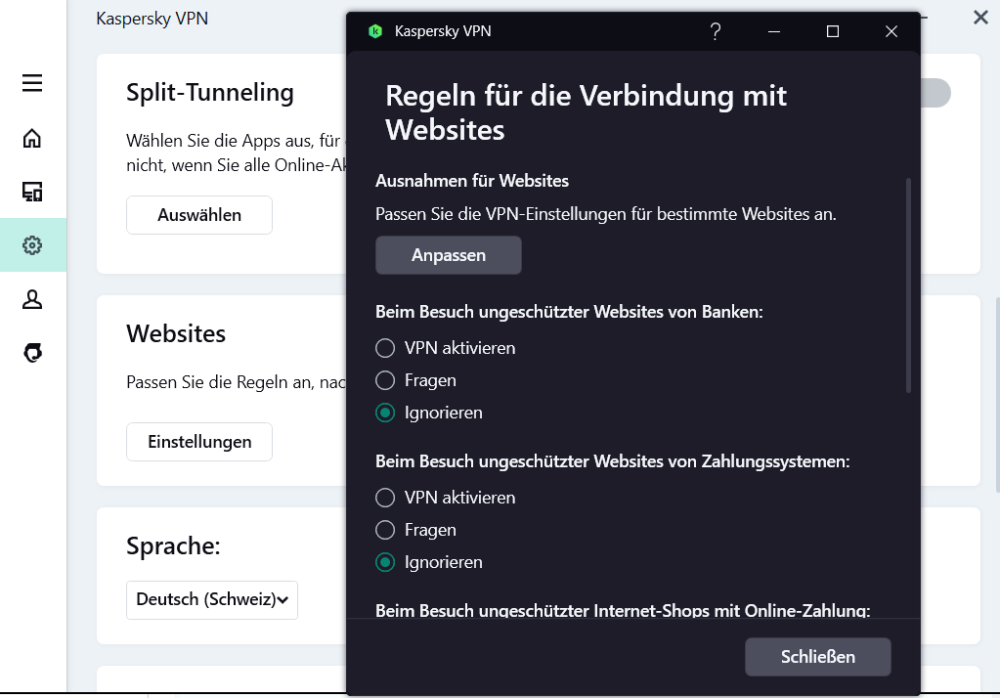Toggle the Split-Tunneling switch
The image size is (1000, 698).
(x=934, y=93)
